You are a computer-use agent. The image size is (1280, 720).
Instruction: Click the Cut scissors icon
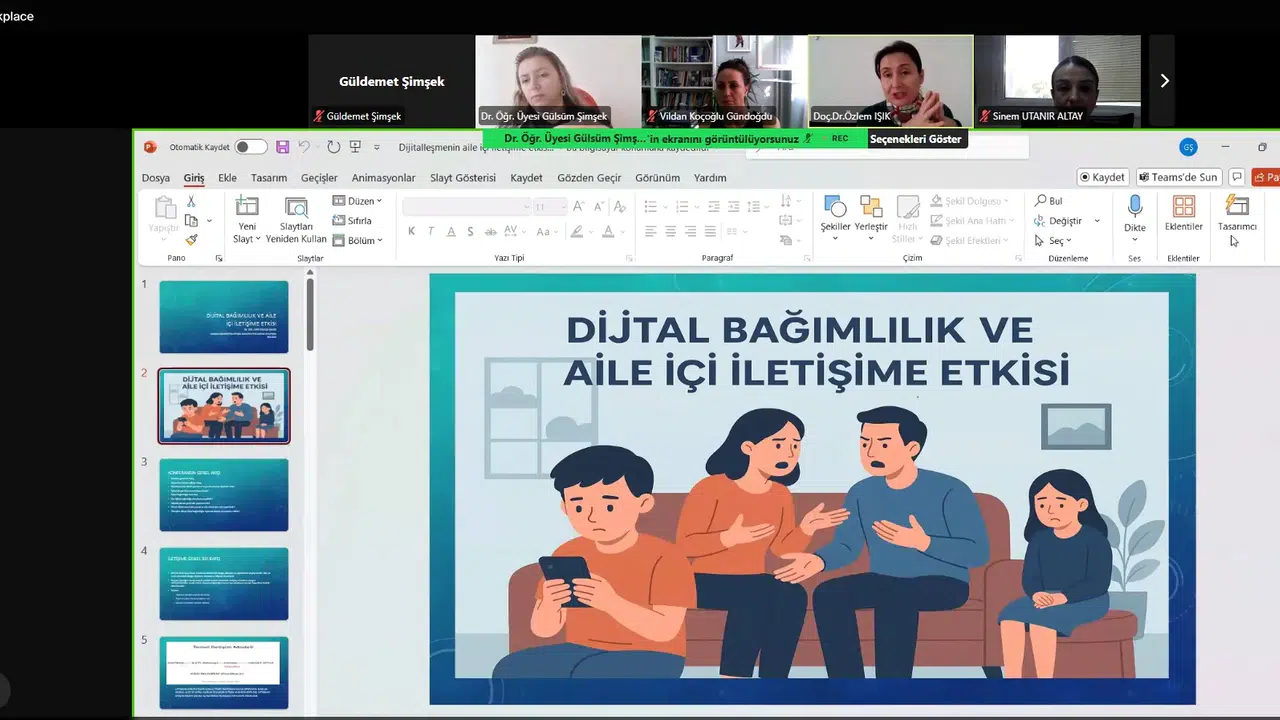pyautogui.click(x=191, y=202)
